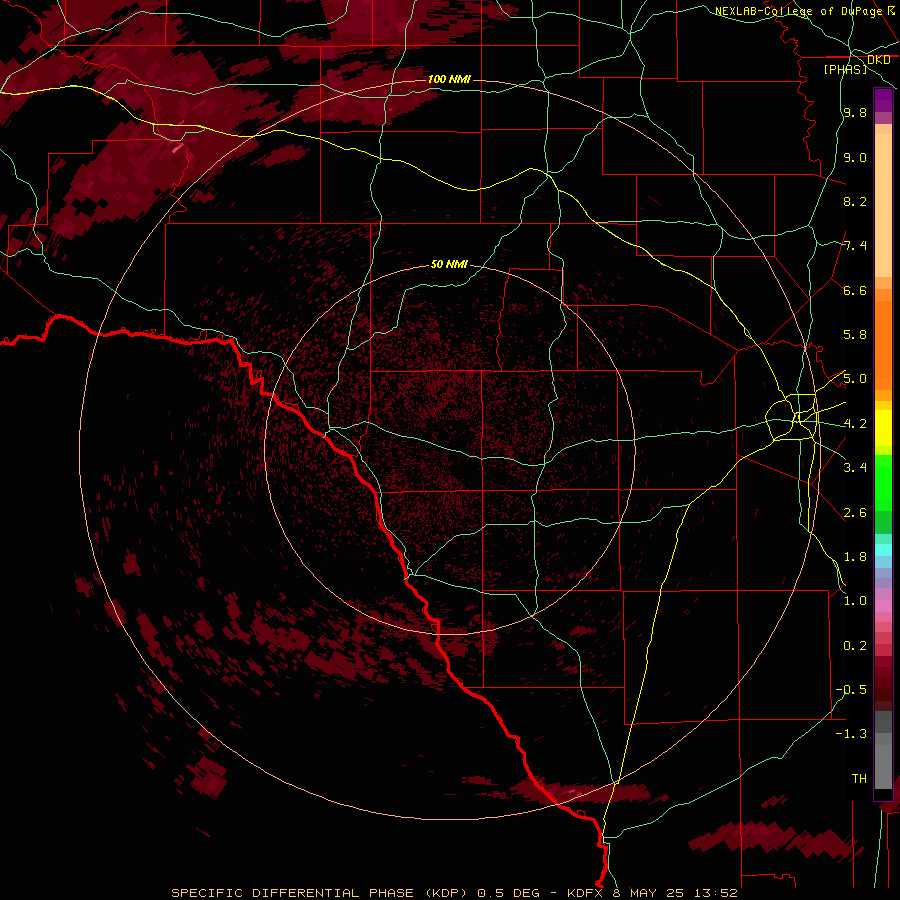This screenshot has width=900, height=900.
Task: Click the 6.6 scale value
Action: (x=855, y=290)
